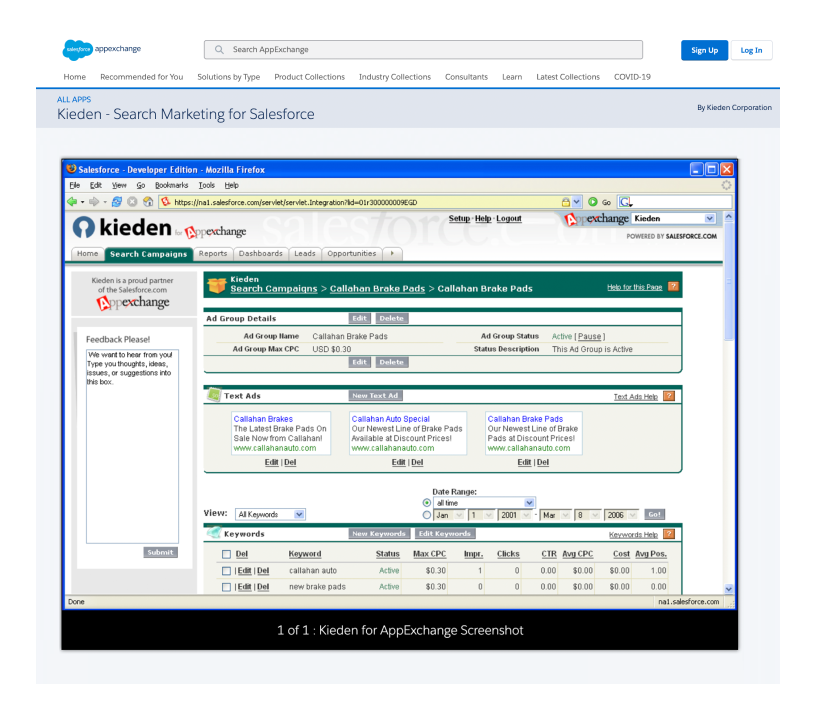Click the magnifier icon in Search AppExchange
The width and height of the screenshot is (816, 720).
pos(219,49)
